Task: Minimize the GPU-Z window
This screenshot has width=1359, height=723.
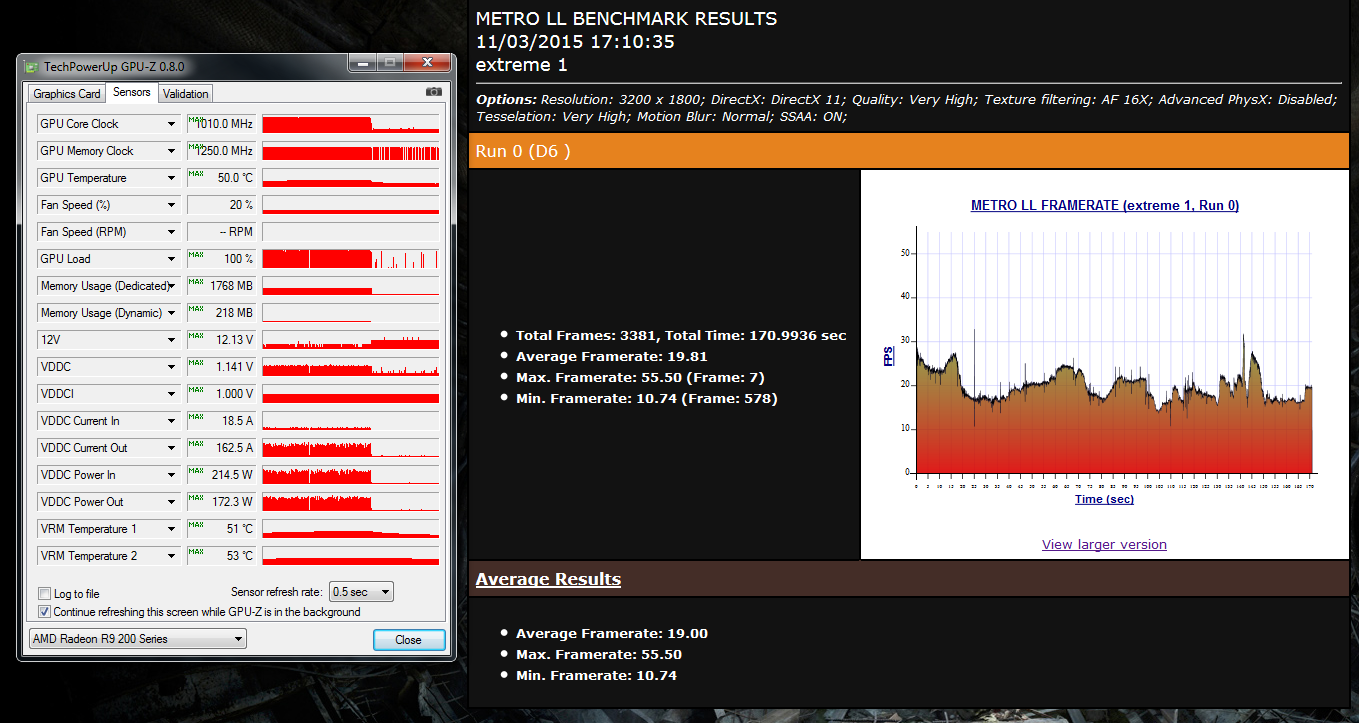Action: click(362, 63)
